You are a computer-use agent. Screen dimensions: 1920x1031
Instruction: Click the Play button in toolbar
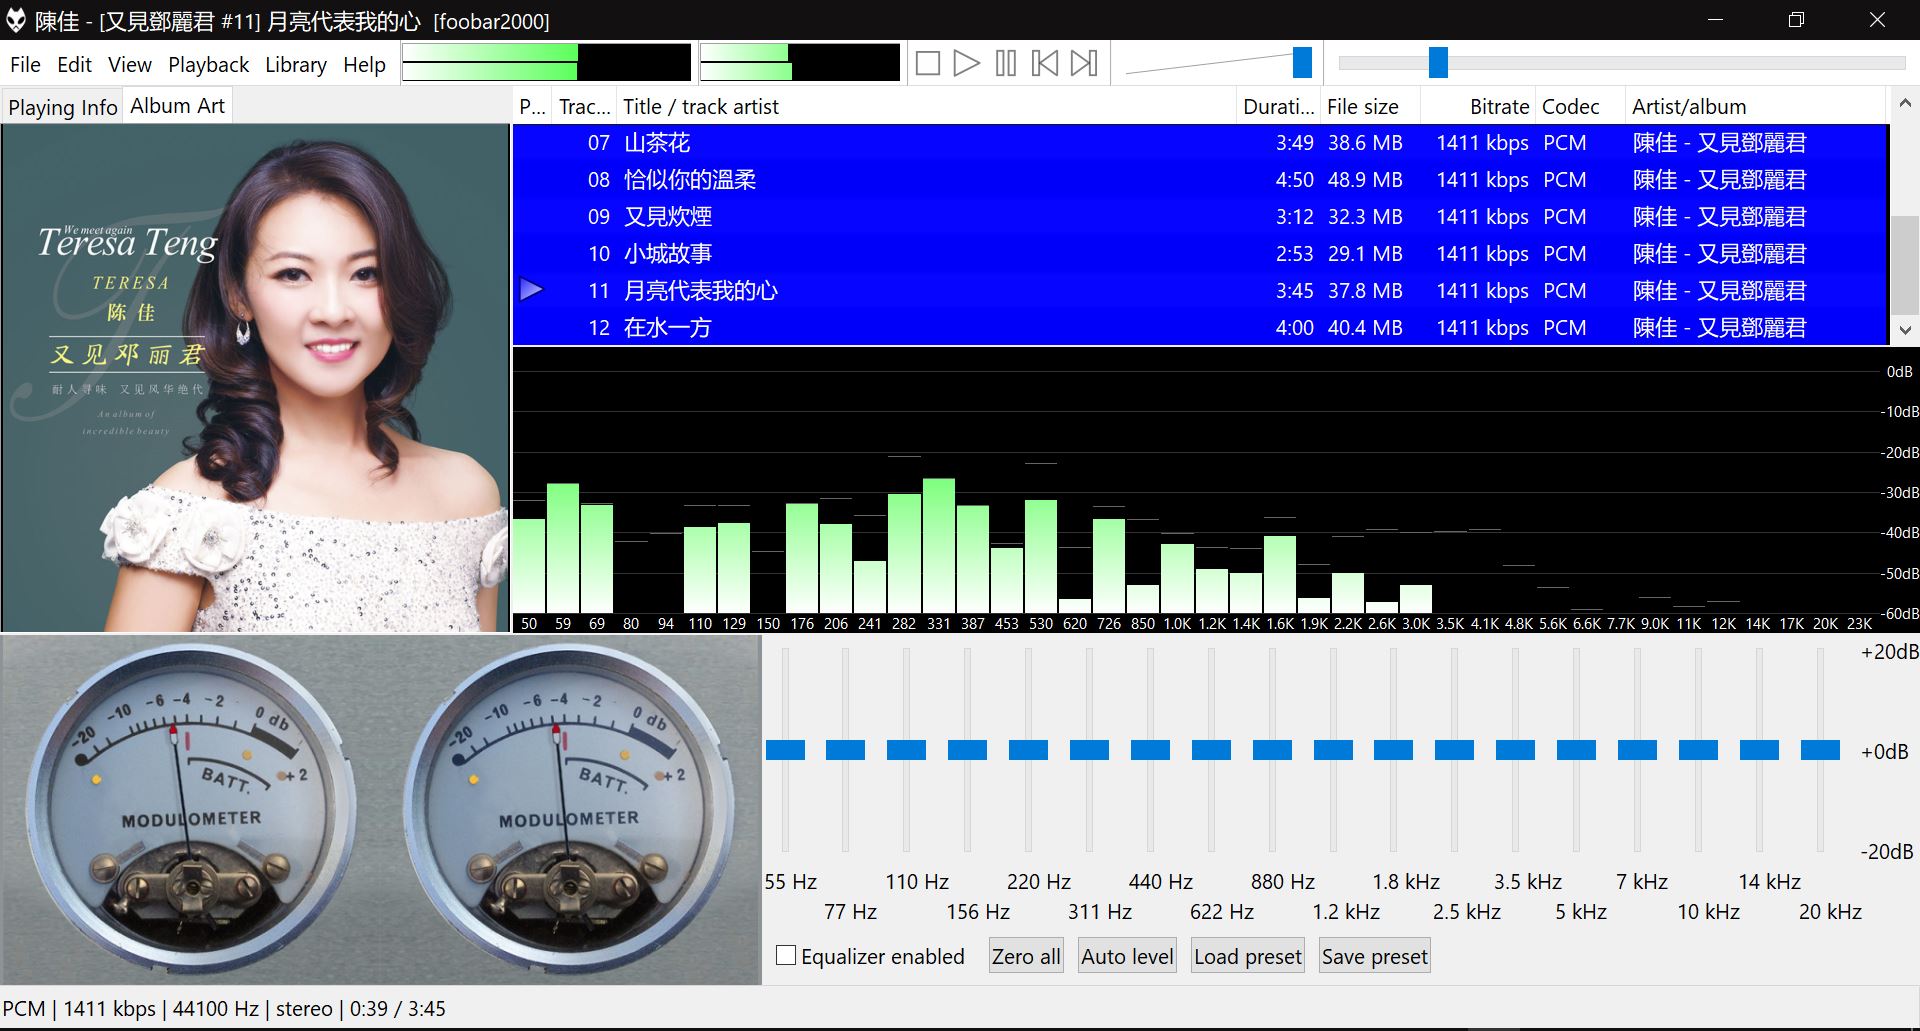pos(966,64)
